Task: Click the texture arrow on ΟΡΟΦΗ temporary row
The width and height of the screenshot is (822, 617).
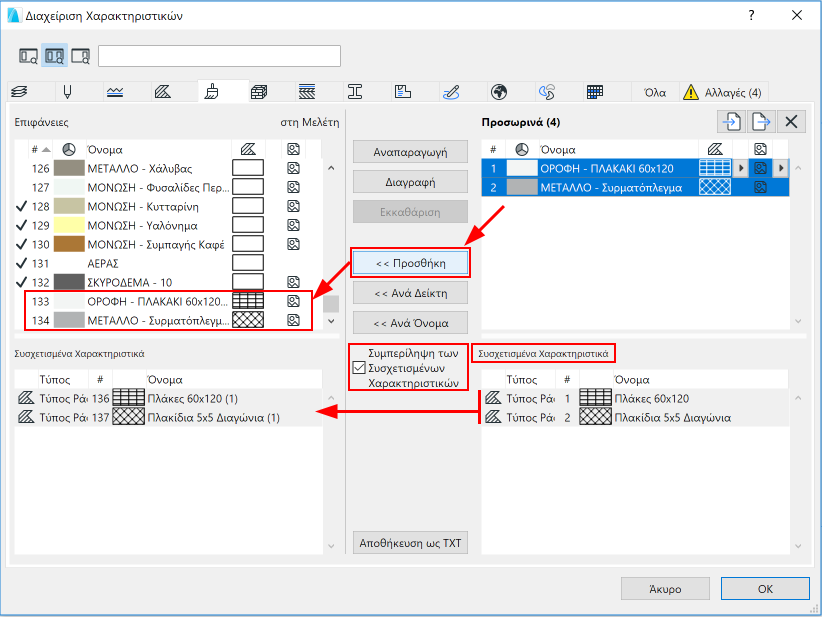Action: tap(781, 168)
